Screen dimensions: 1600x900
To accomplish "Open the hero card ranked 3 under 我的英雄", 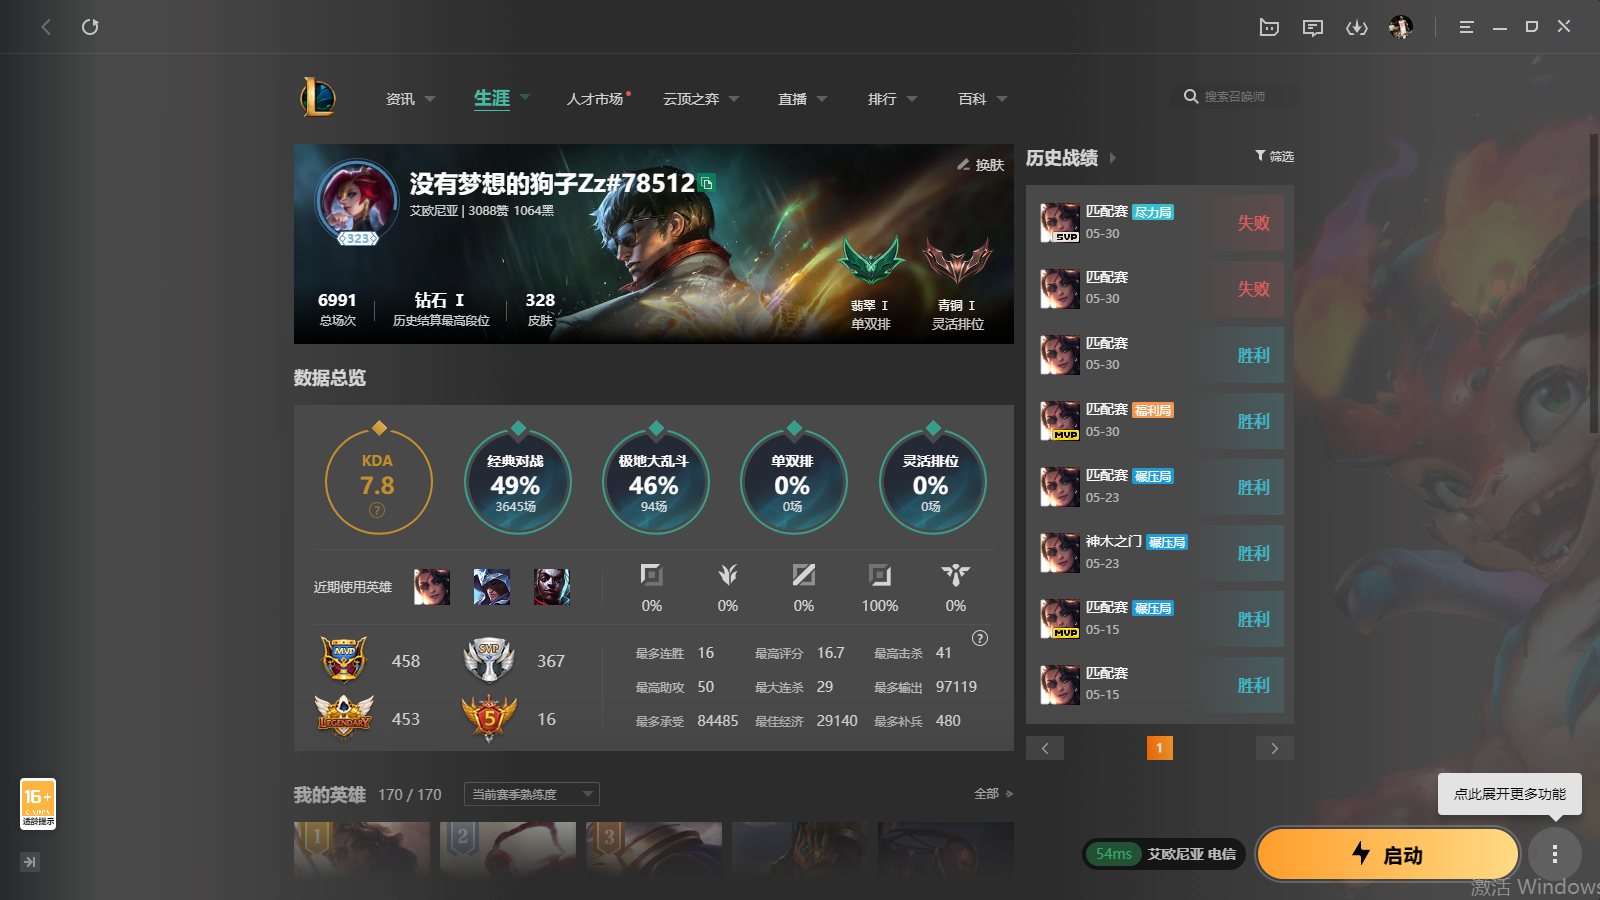I will 654,851.
